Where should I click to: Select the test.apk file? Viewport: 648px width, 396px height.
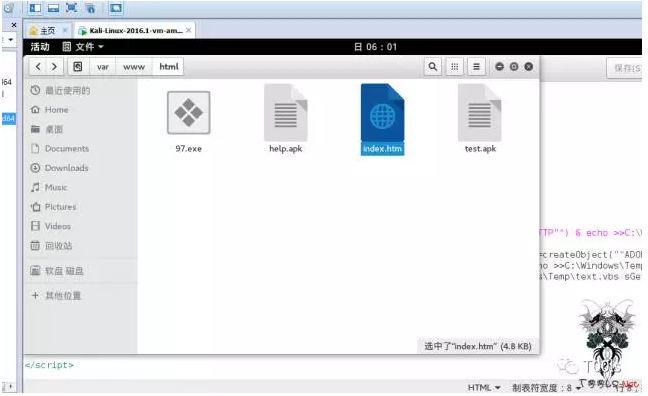coord(480,119)
